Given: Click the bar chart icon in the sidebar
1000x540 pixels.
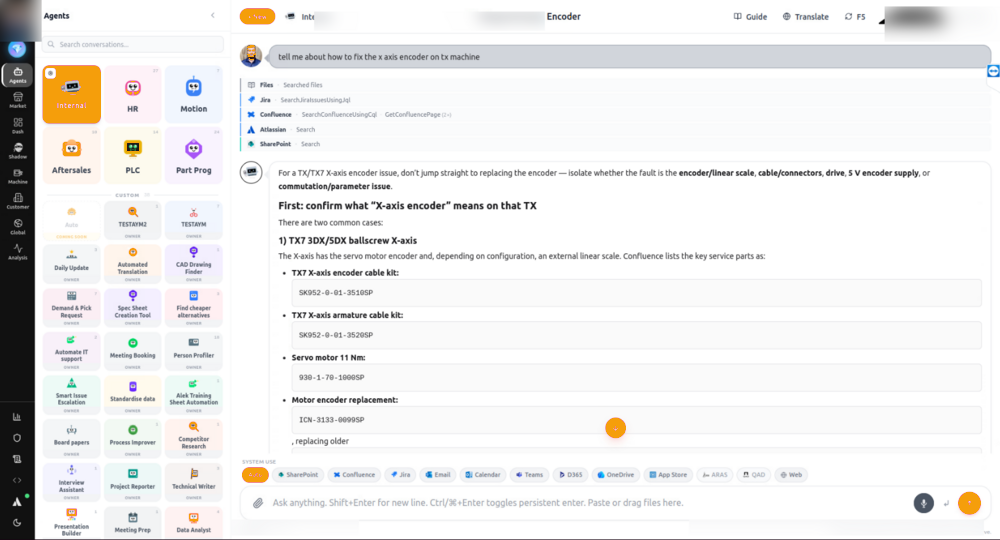Looking at the screenshot, I should pyautogui.click(x=17, y=417).
